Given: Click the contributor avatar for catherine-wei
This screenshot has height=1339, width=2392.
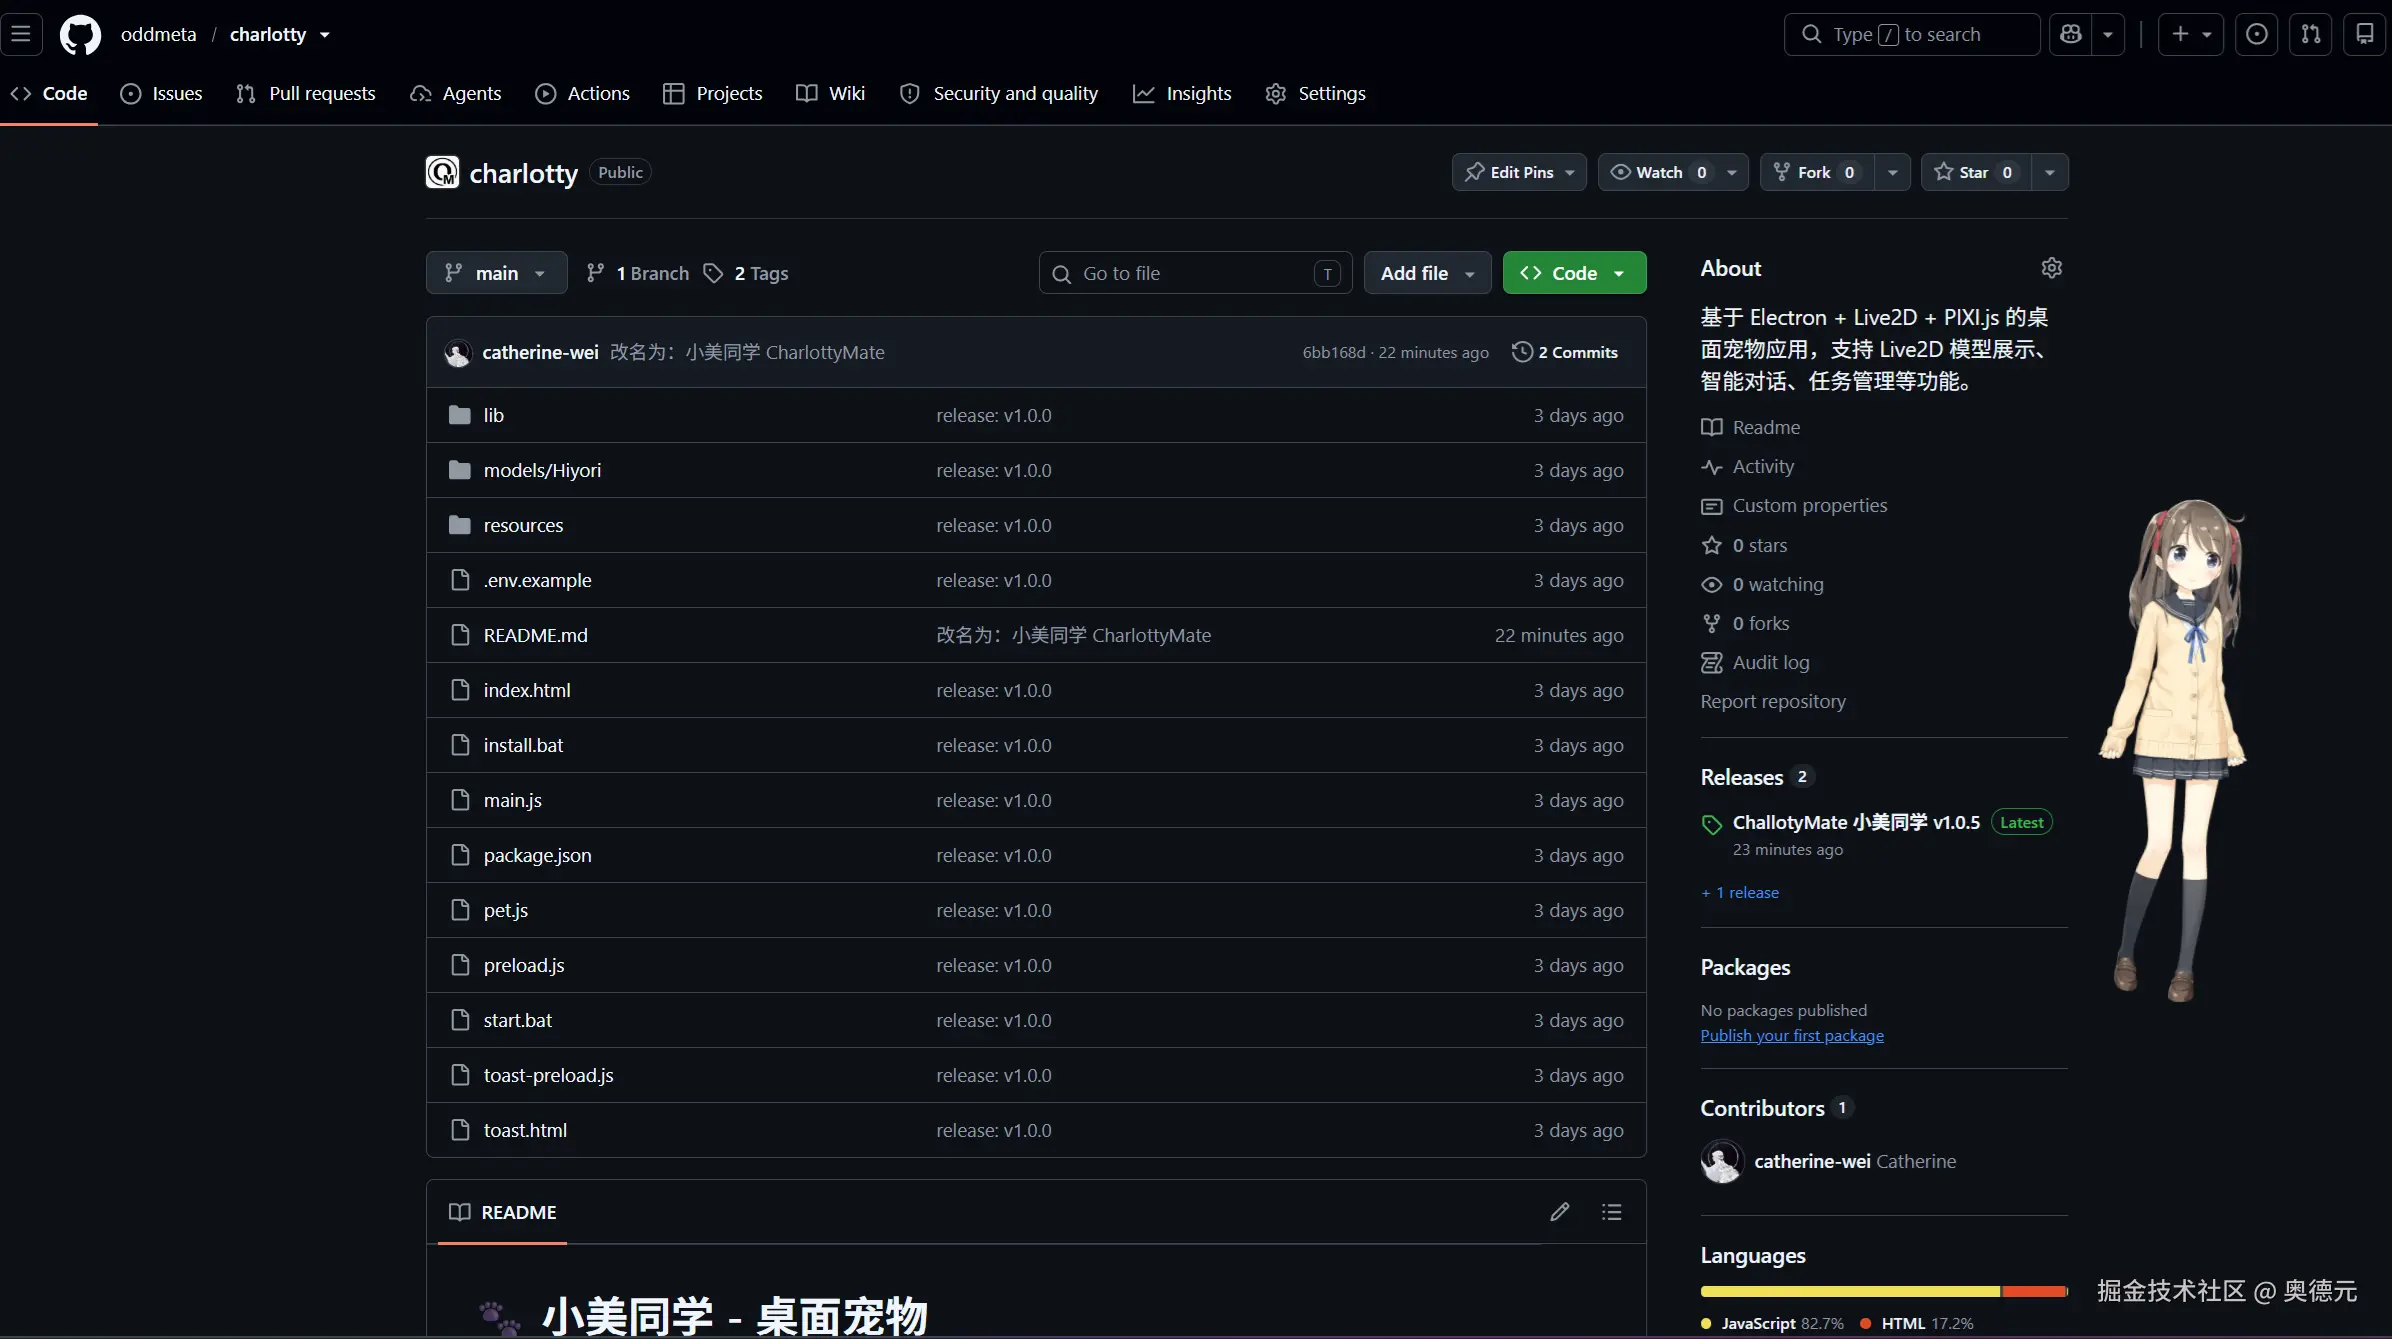Looking at the screenshot, I should point(1722,1161).
